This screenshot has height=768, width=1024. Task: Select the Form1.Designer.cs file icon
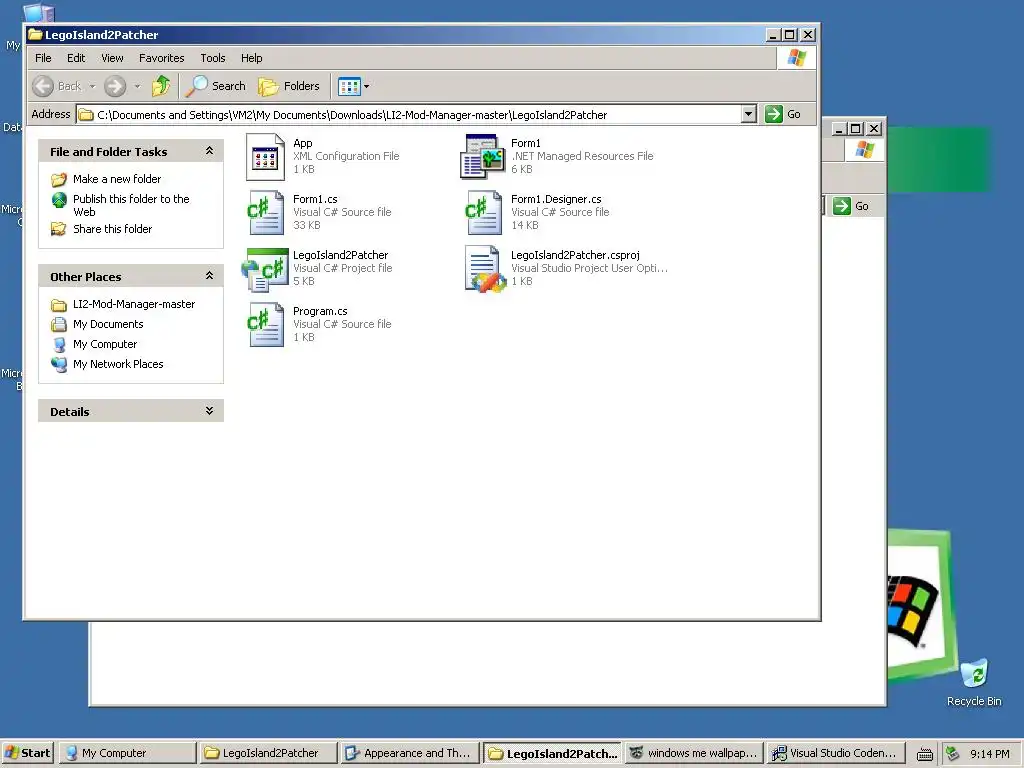click(x=483, y=212)
